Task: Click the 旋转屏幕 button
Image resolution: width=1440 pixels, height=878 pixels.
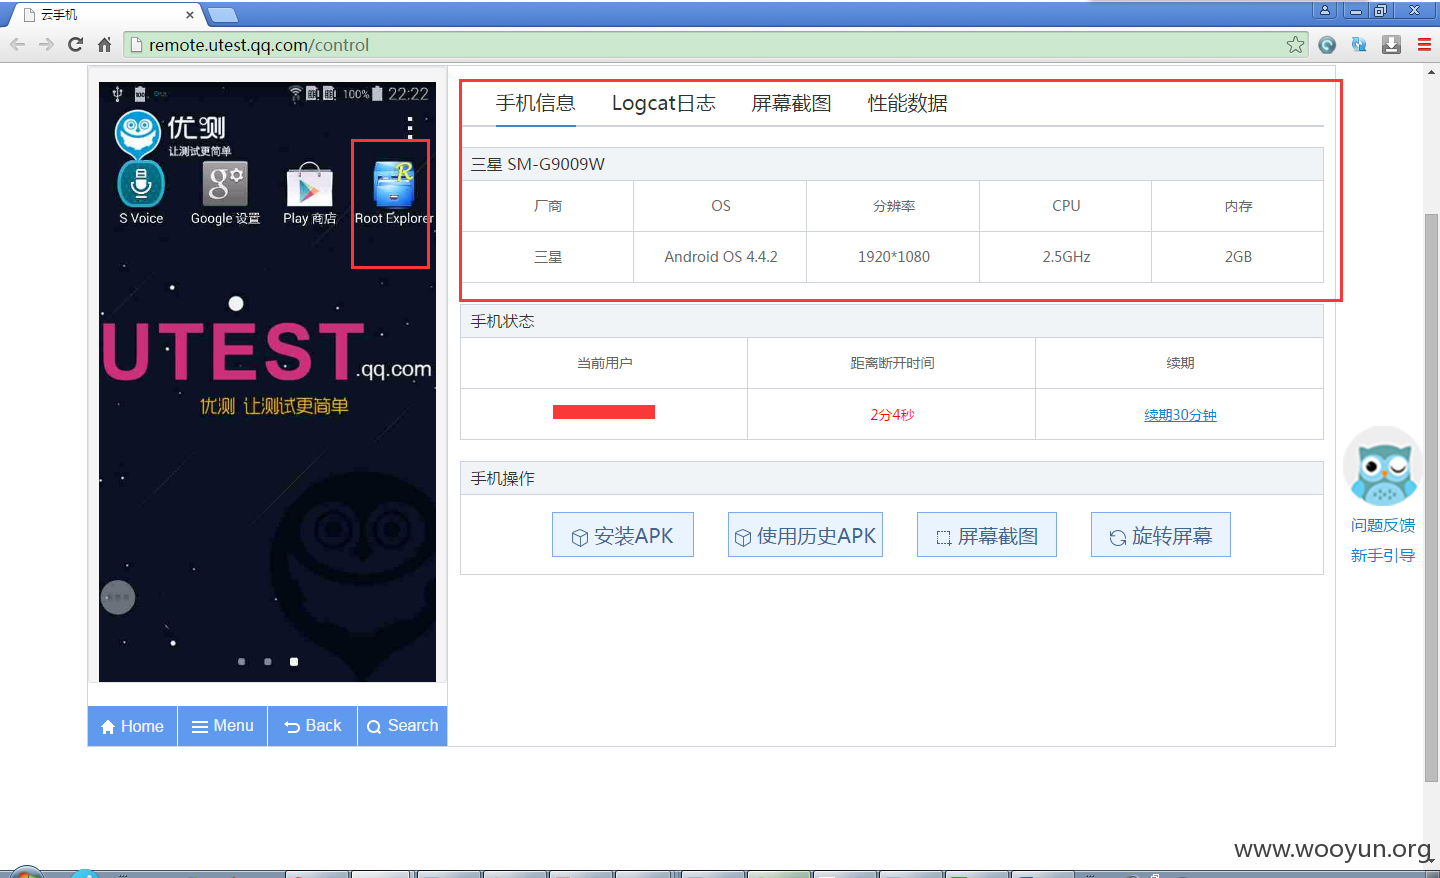Action: pos(1161,535)
